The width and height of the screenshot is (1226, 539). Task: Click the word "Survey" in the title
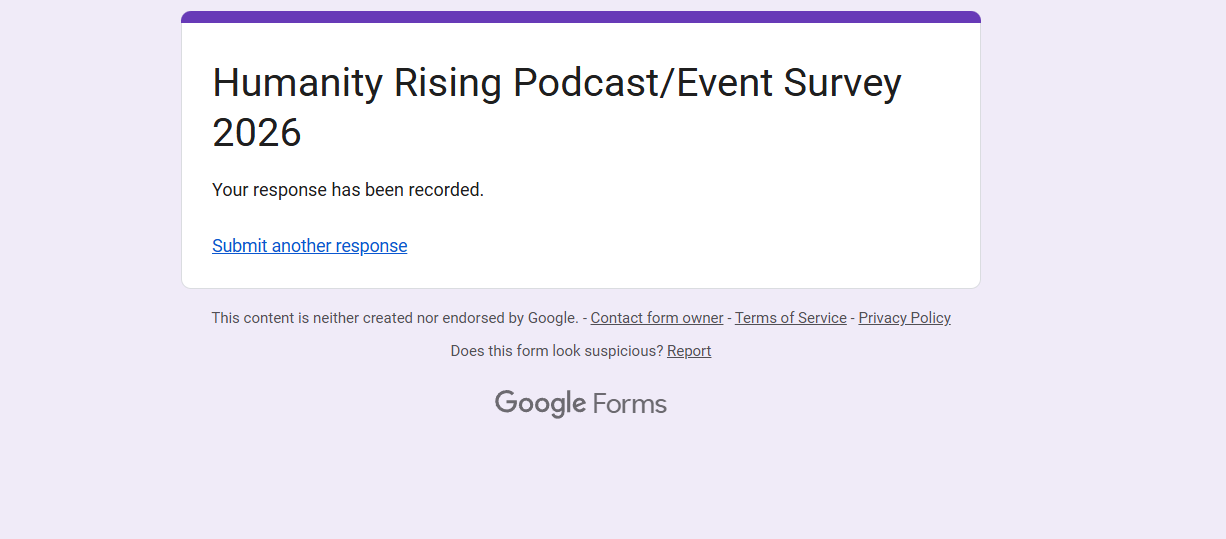coord(842,83)
